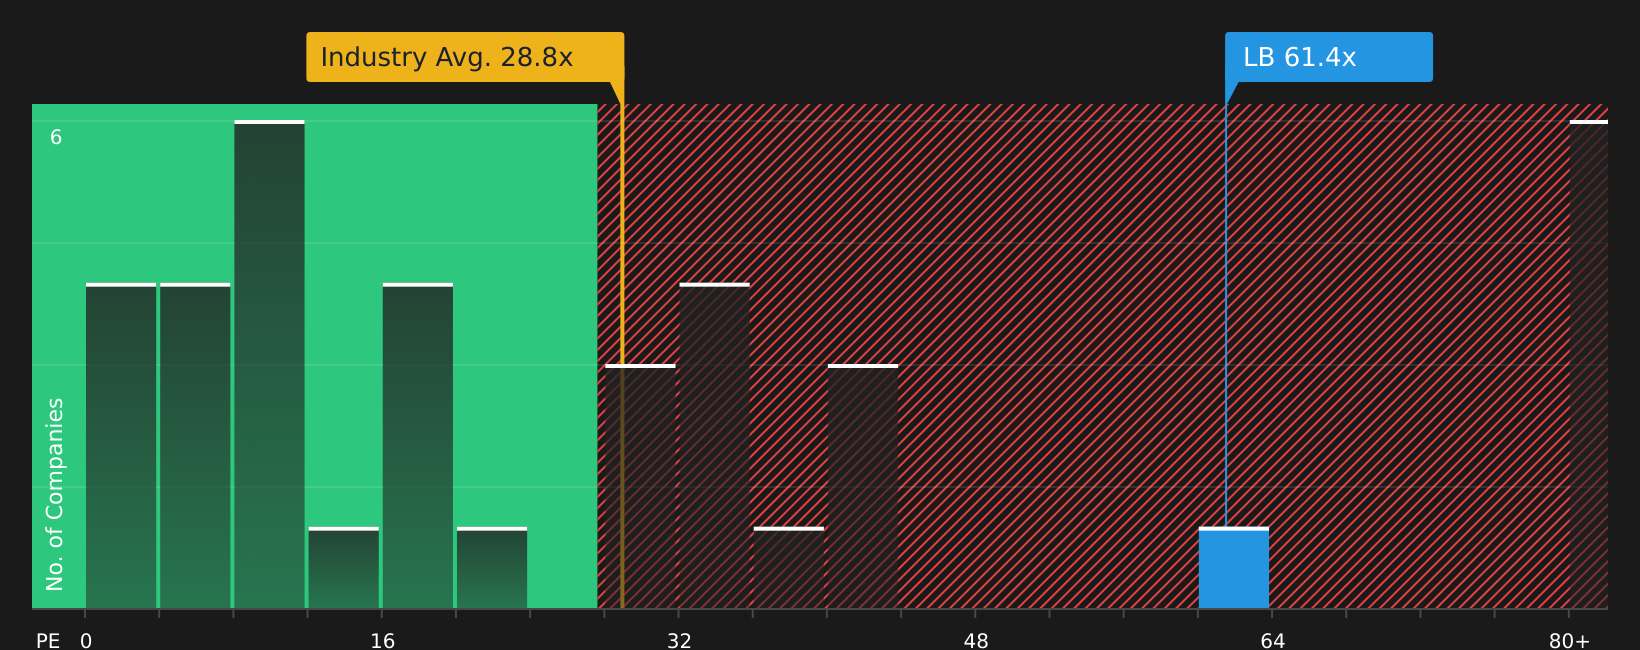Click the '32' x-axis label

point(679,641)
